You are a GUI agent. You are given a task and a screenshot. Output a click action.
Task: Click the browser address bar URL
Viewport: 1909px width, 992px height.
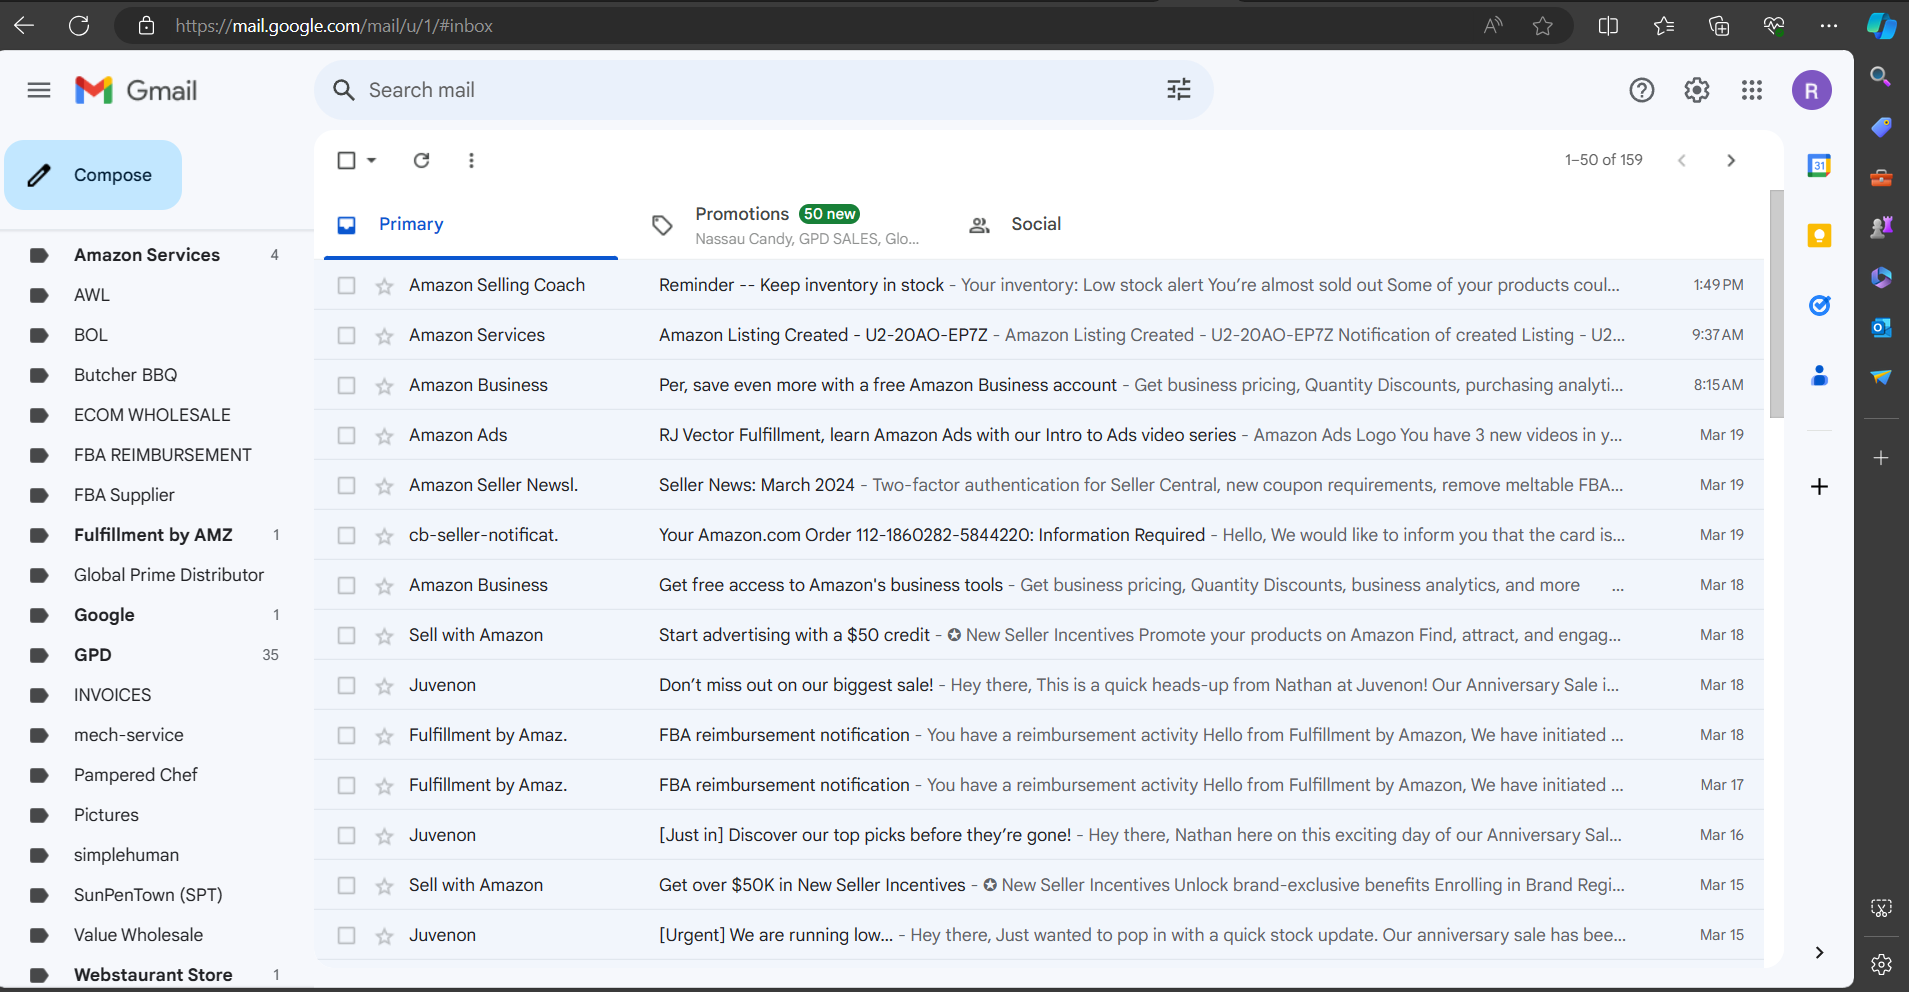point(334,26)
